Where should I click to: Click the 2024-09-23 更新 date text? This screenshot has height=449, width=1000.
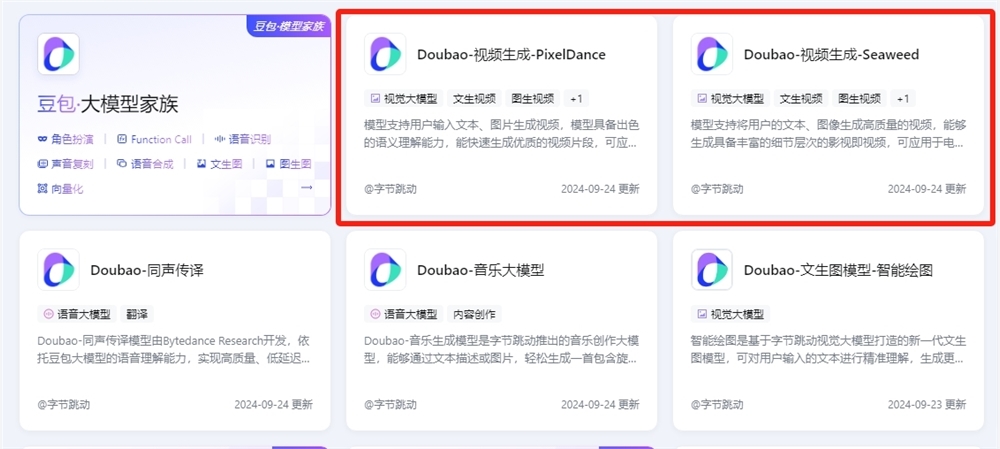point(927,404)
